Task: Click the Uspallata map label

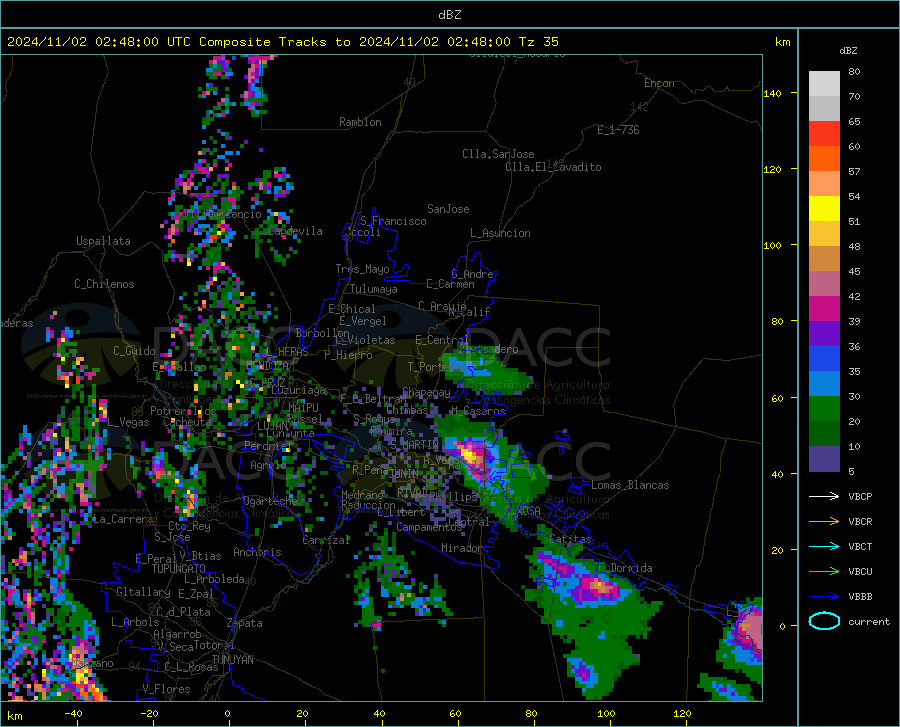Action: point(103,241)
